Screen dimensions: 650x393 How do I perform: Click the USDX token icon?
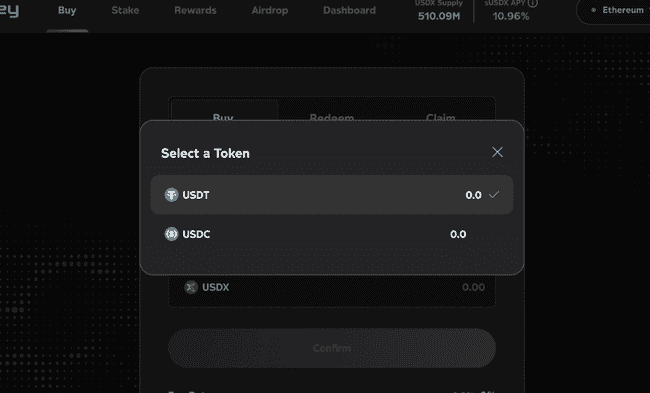191,287
